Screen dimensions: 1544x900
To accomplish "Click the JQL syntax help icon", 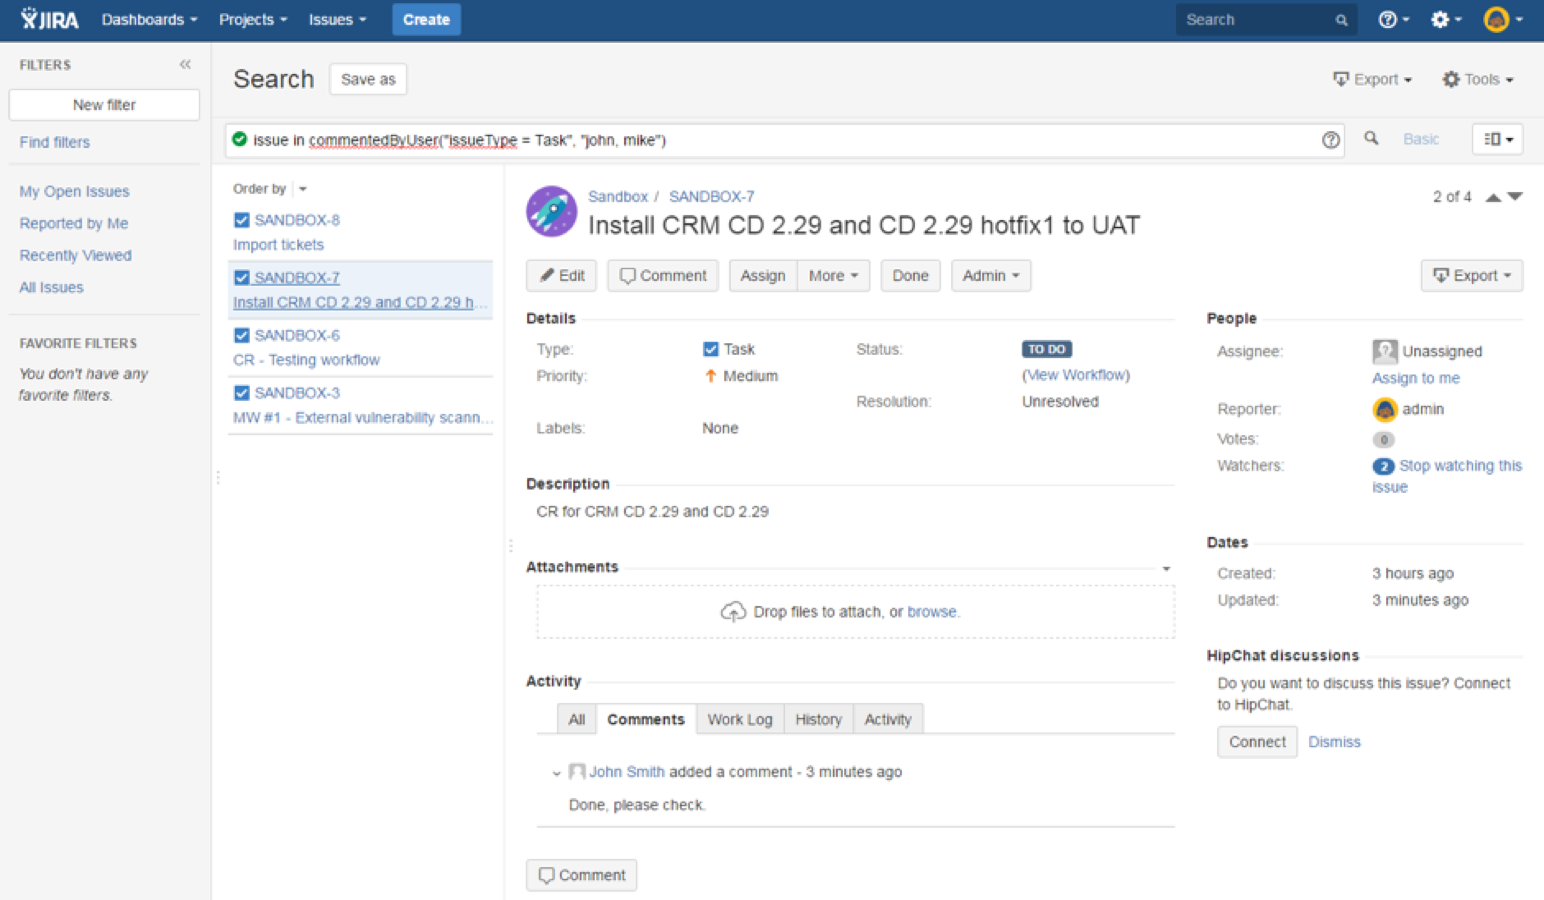I will 1330,140.
